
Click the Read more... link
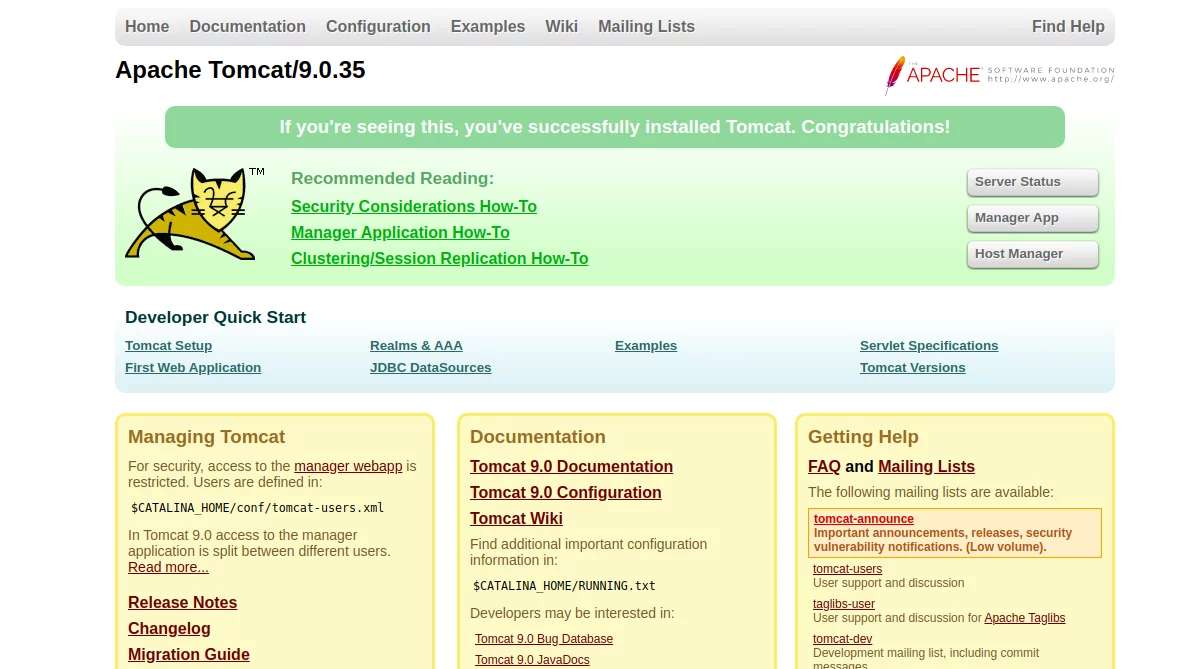[x=168, y=568]
